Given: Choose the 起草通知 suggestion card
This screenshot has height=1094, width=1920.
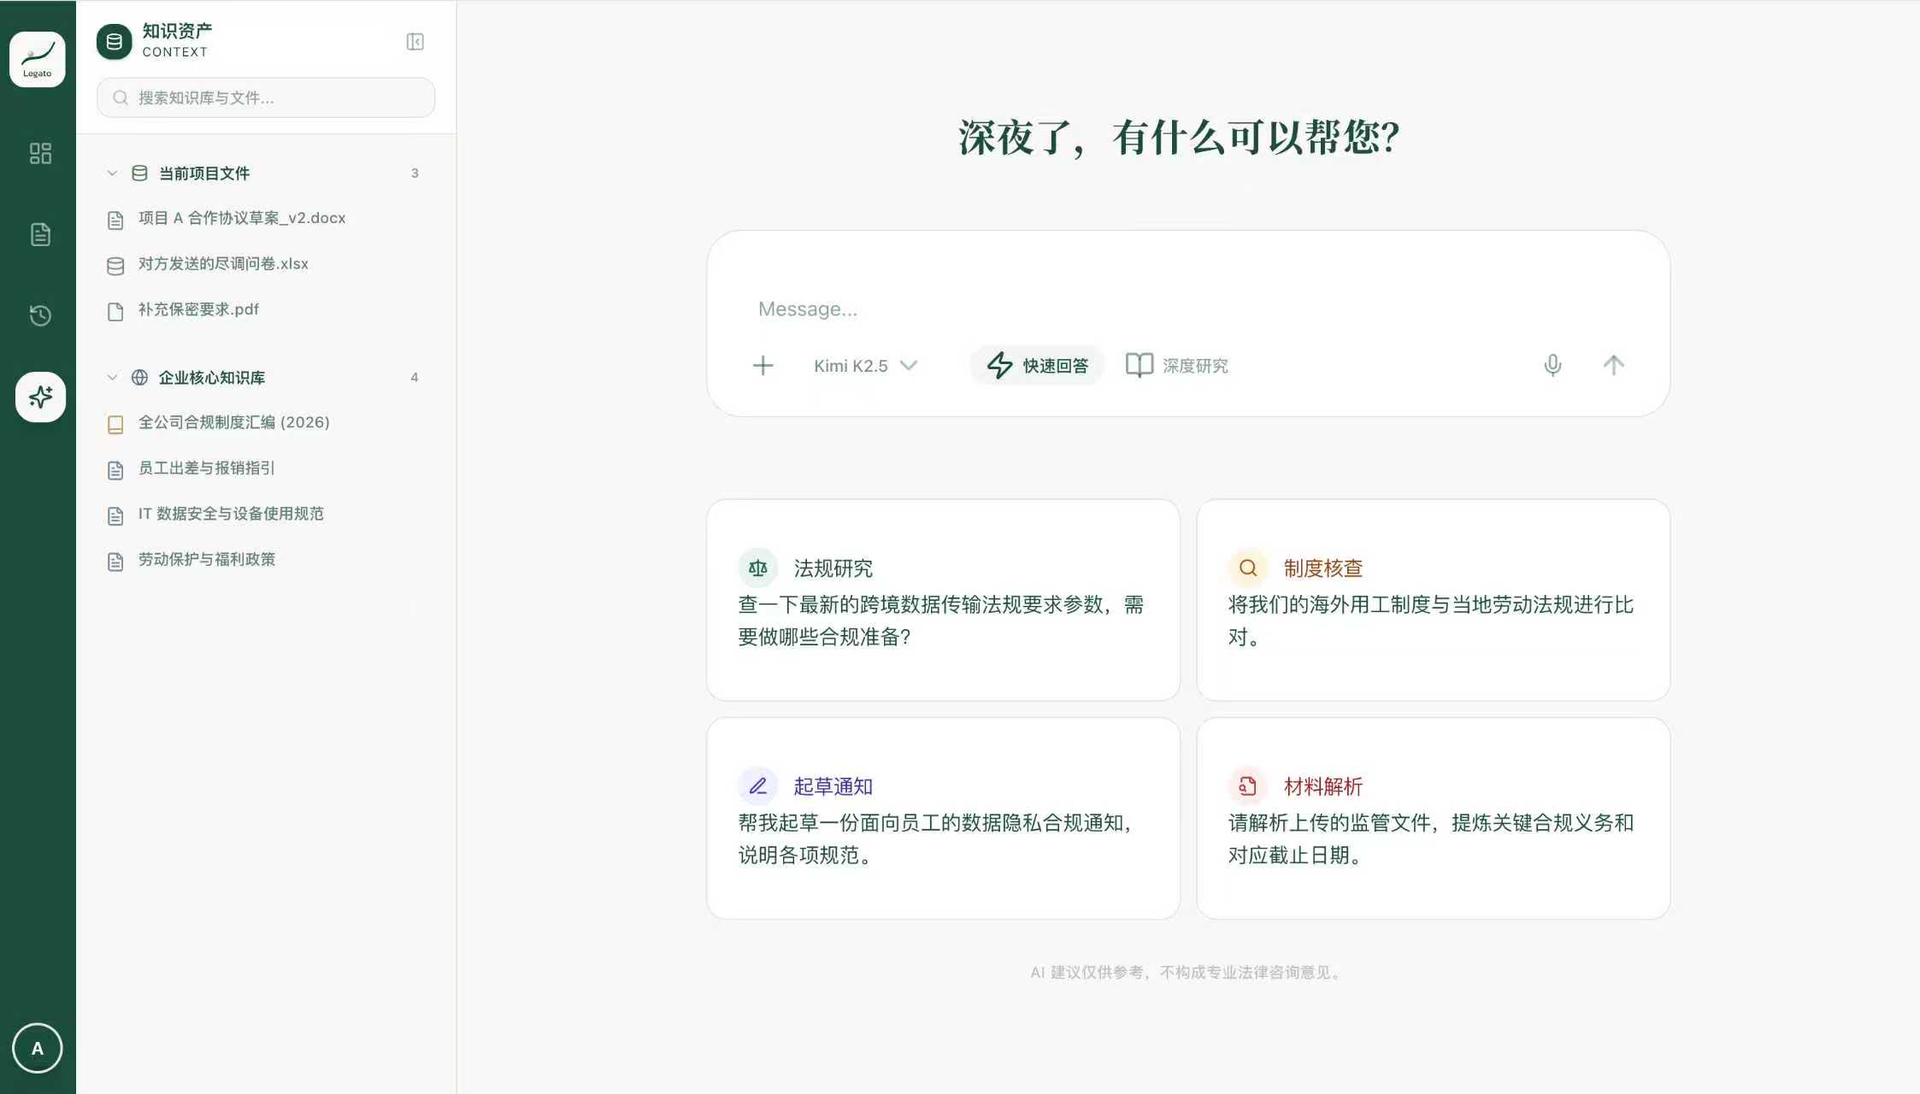Looking at the screenshot, I should pos(943,818).
